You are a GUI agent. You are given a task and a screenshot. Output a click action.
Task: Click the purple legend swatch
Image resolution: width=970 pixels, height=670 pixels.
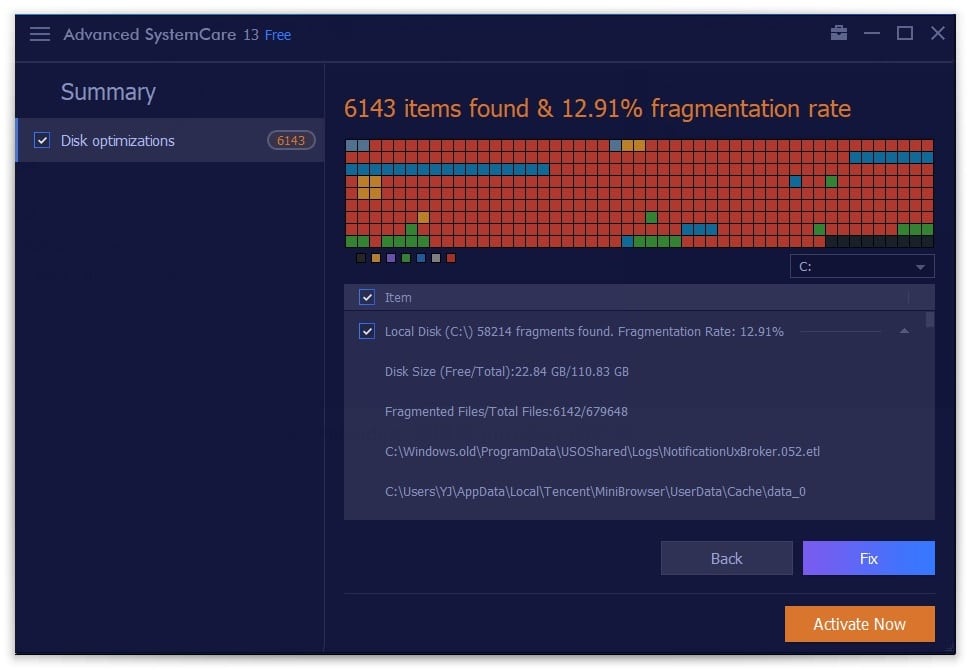coord(391,258)
